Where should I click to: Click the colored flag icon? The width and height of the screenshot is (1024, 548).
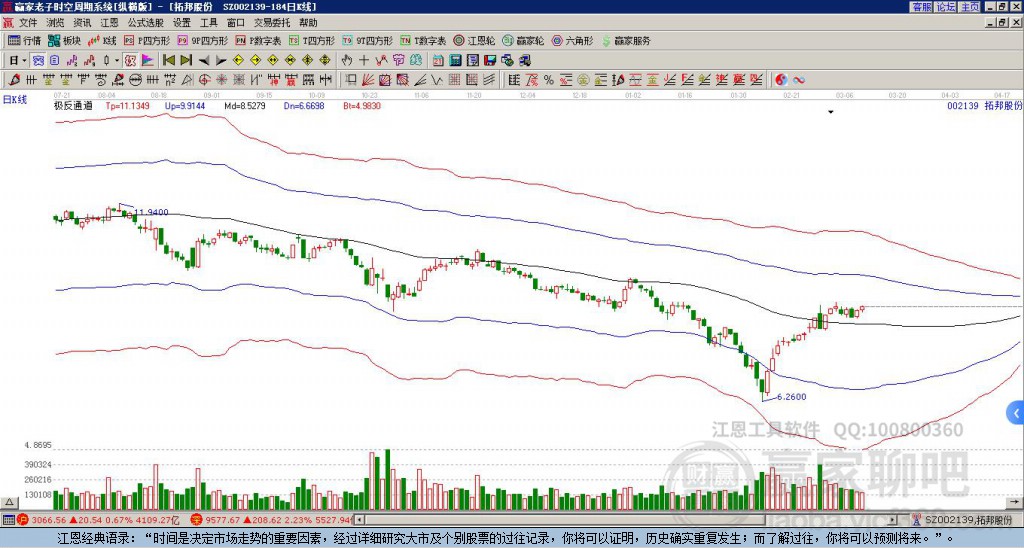click(148, 61)
